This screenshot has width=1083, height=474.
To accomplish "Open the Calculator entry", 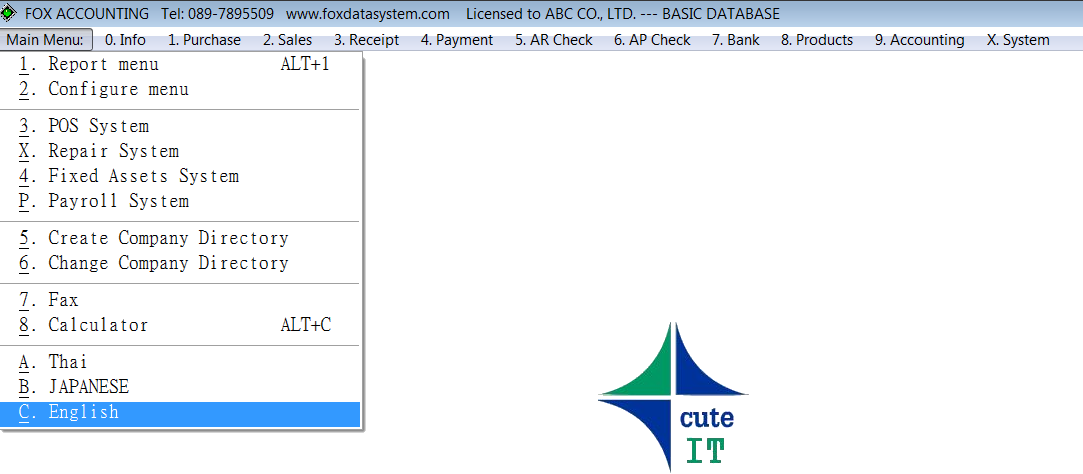I will pos(180,325).
